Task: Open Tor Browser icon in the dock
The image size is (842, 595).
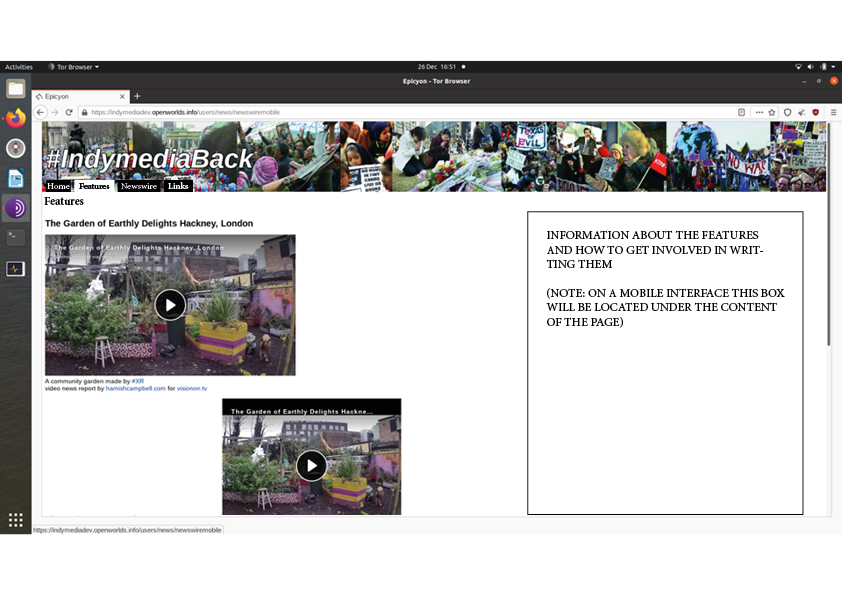Action: [15, 208]
